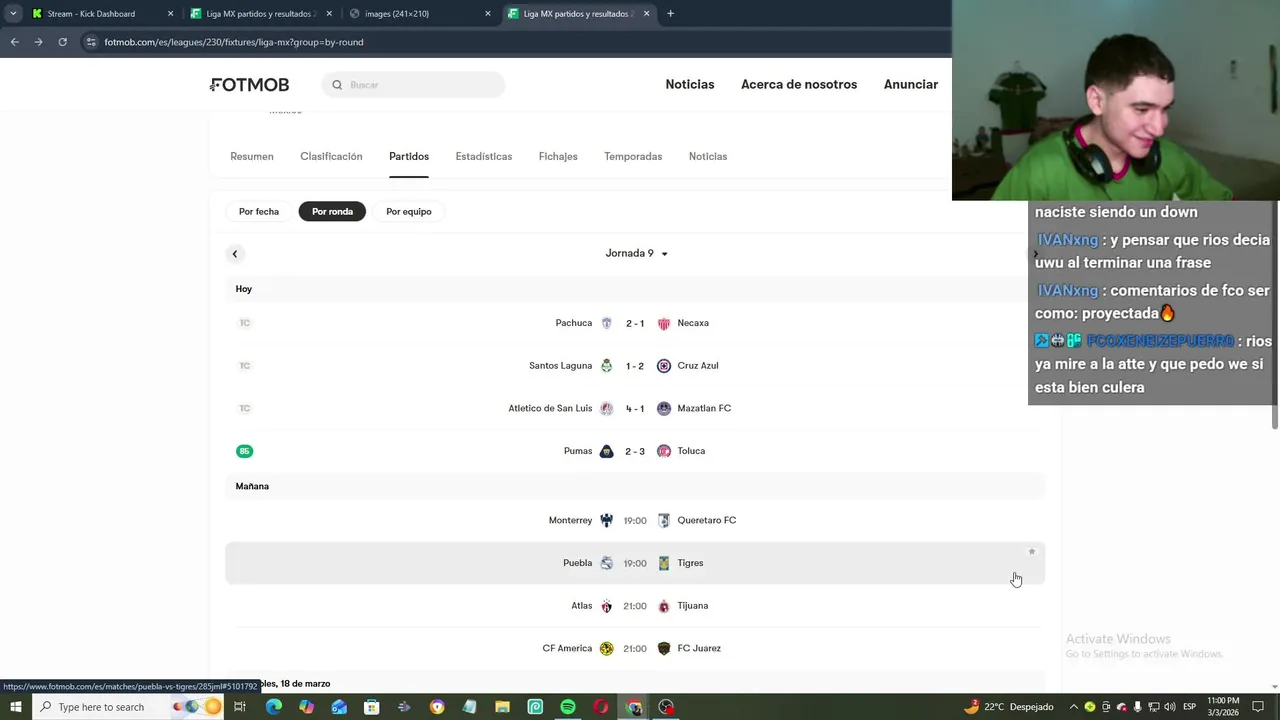The image size is (1280, 720).
Task: Open Acerca de nosotros link
Action: 799,84
